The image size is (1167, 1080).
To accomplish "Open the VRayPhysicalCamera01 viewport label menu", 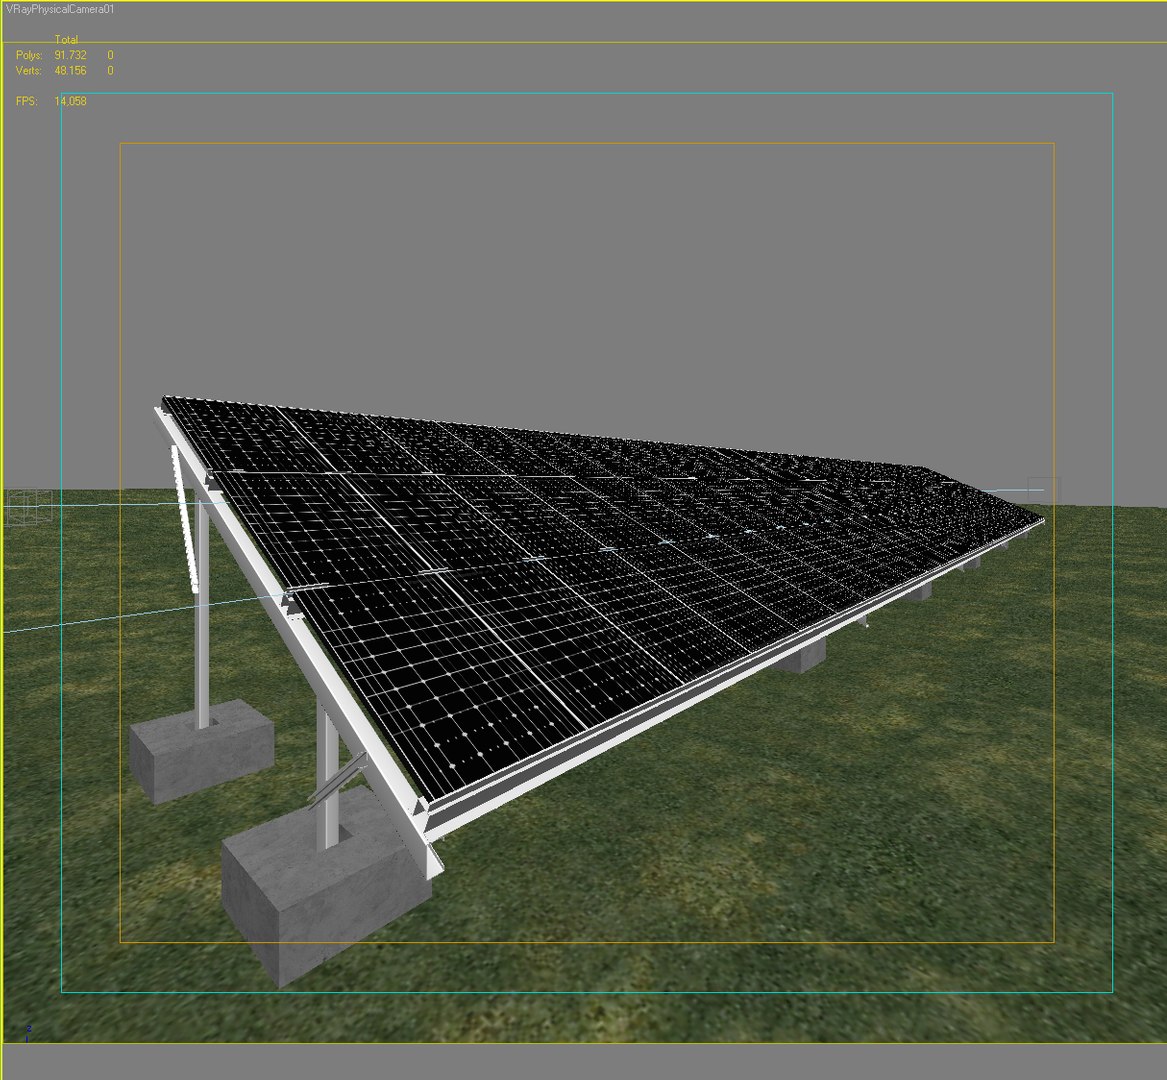I will (x=60, y=9).
